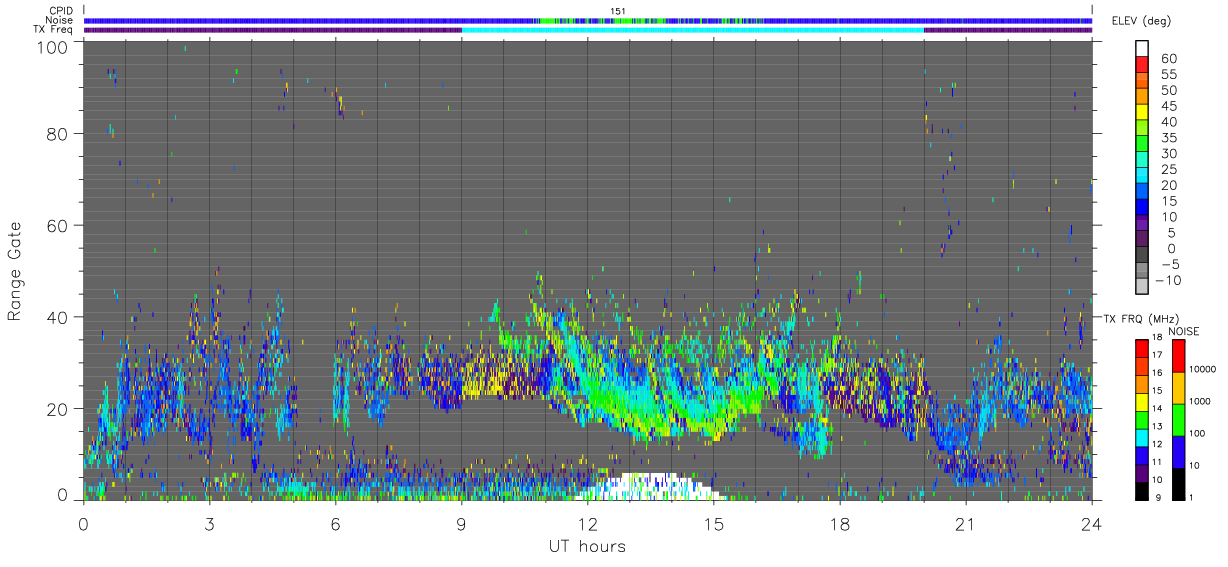Click the 20 tick on Range Gate axis

(58, 409)
